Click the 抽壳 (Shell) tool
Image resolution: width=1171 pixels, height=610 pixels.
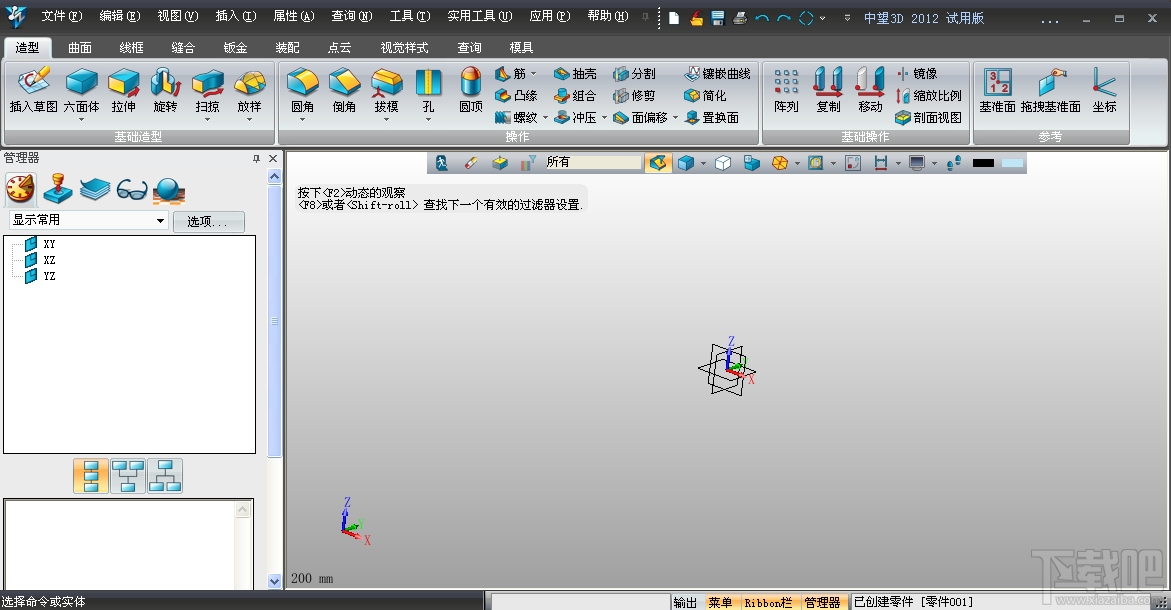tap(575, 74)
